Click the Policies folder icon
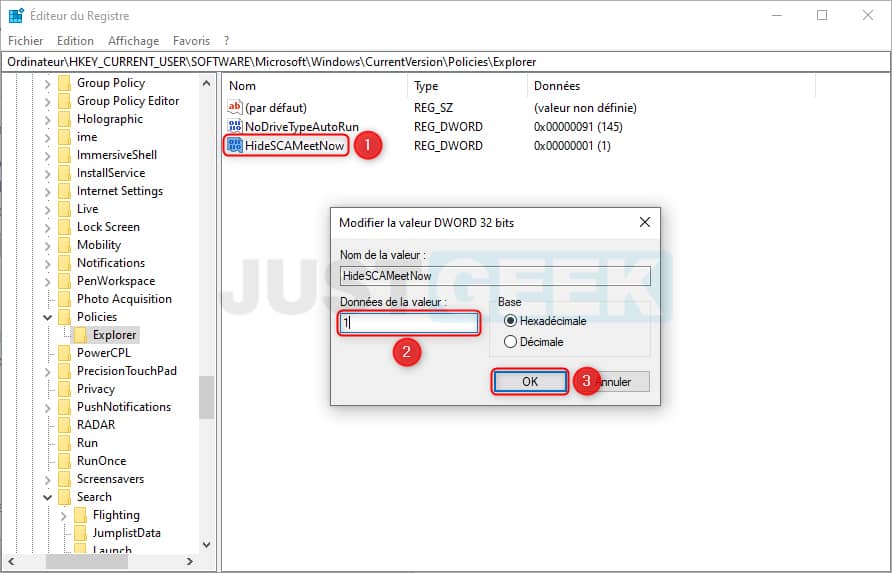Viewport: 892px width, 573px height. coord(65,317)
